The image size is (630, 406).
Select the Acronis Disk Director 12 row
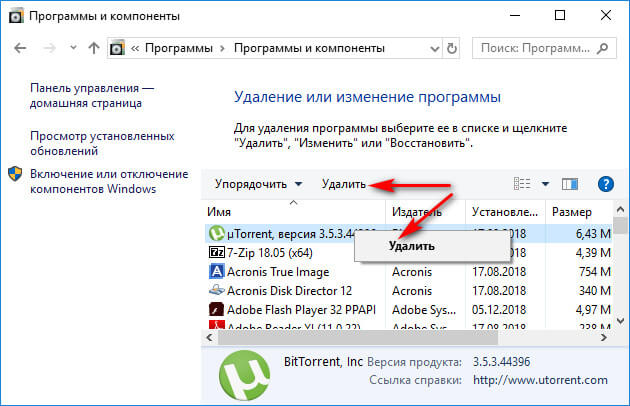(408, 291)
